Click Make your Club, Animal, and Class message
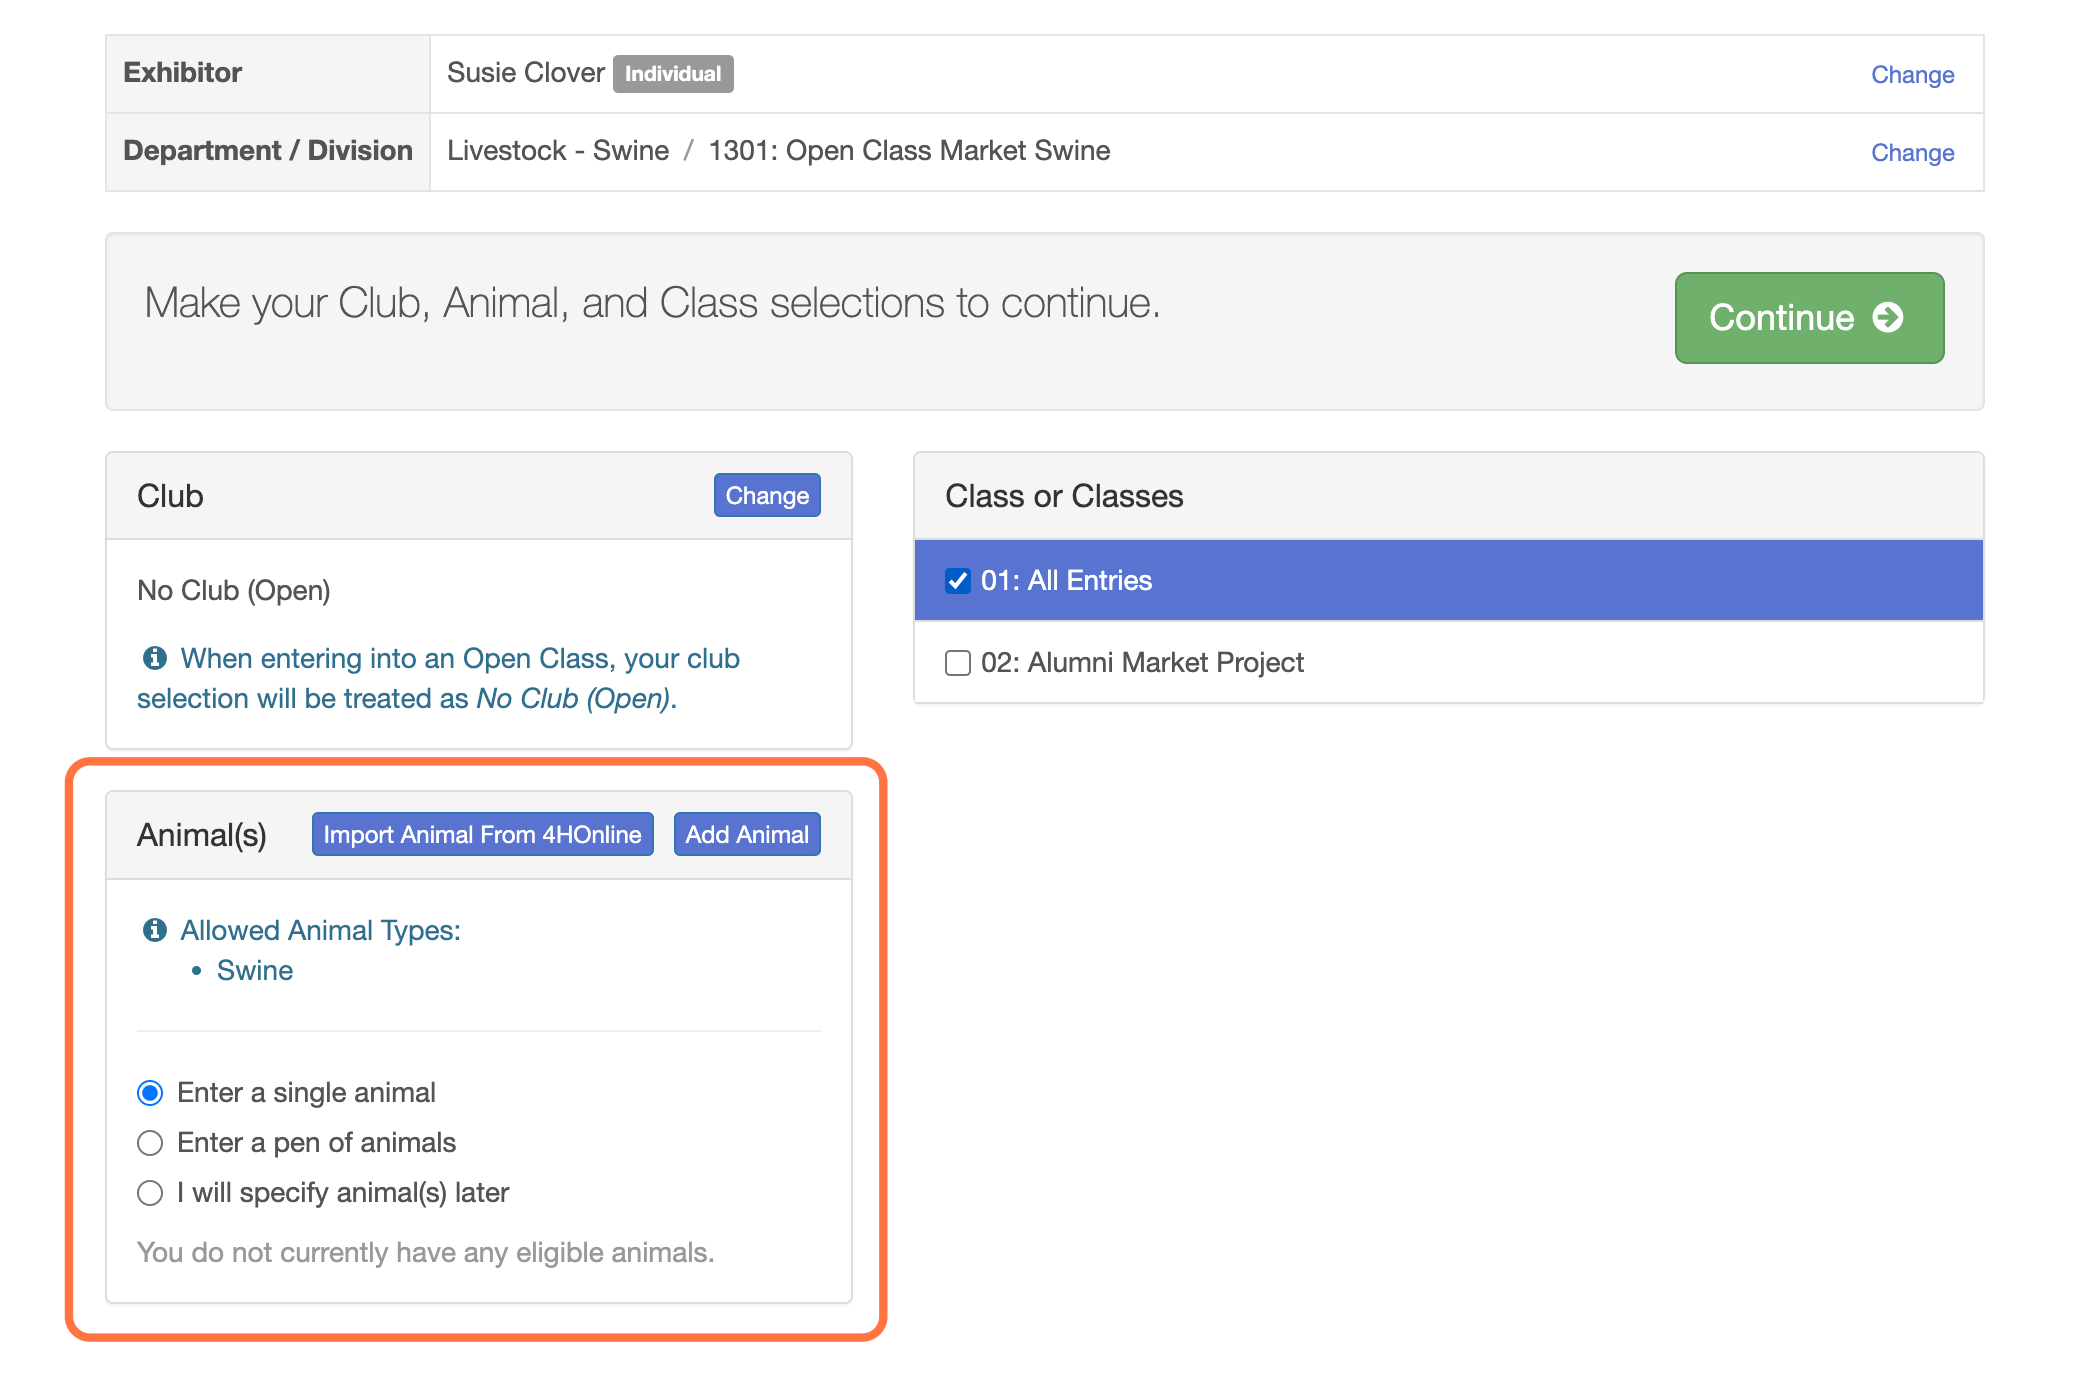 coord(652,304)
